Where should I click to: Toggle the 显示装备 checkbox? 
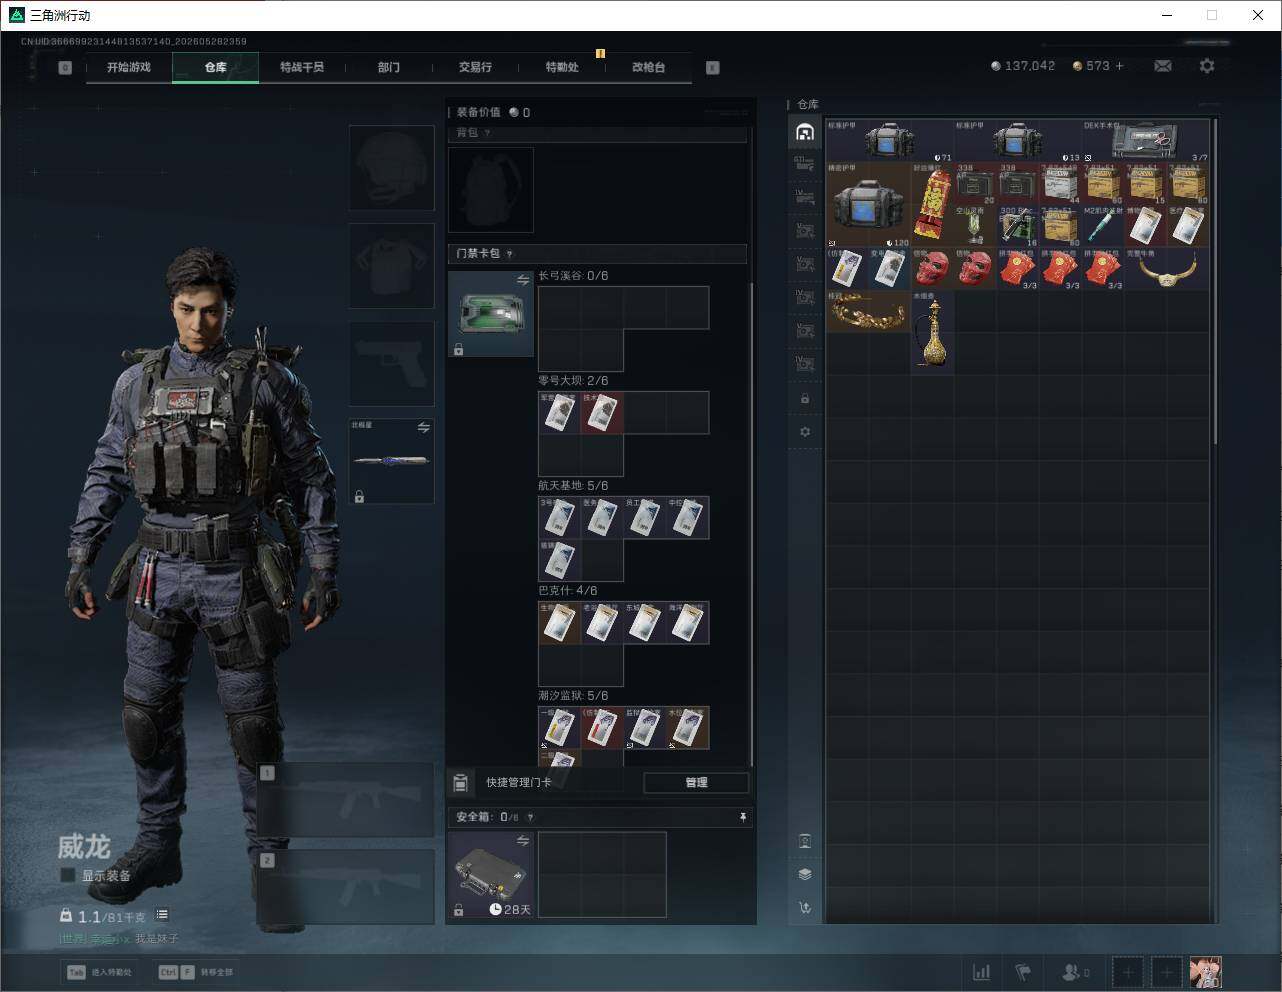68,875
